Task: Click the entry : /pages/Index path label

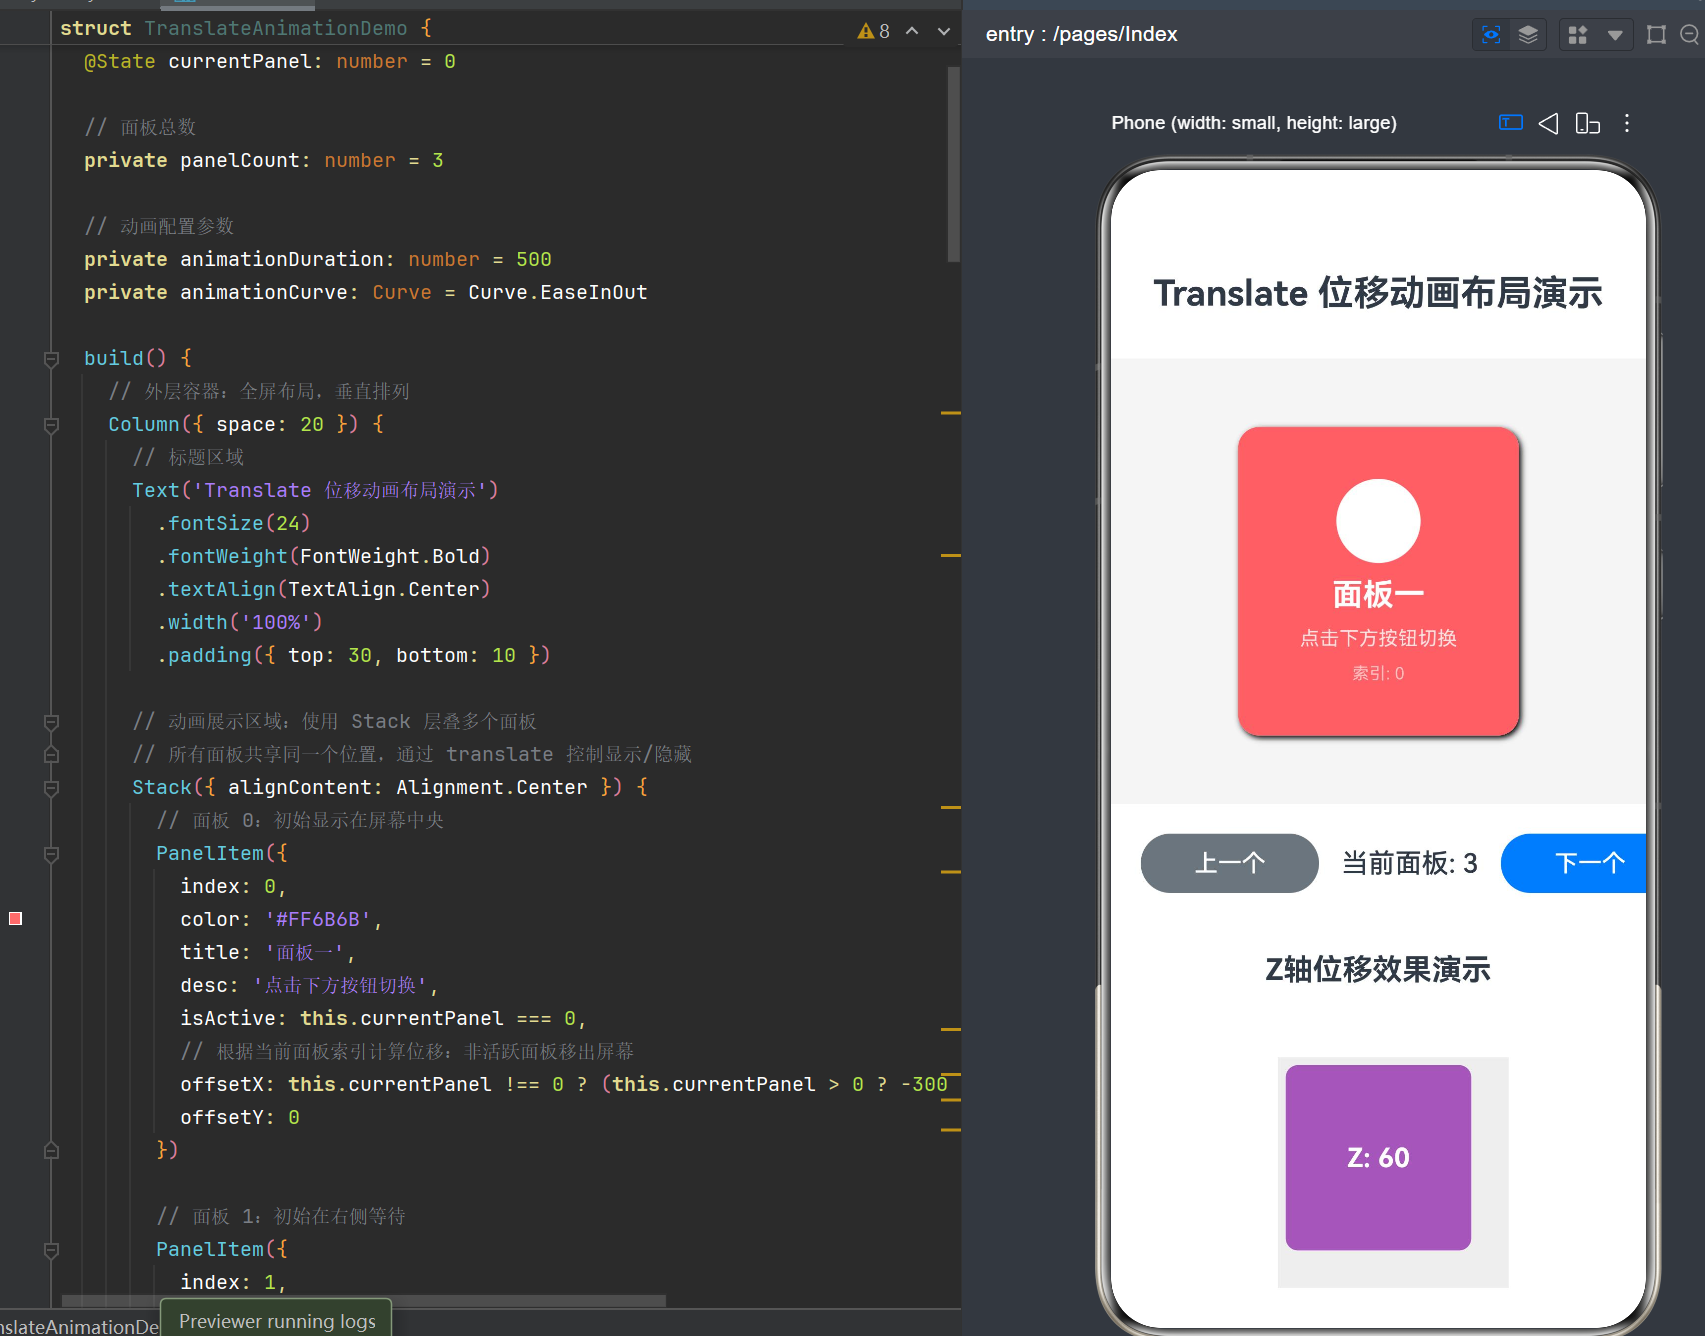Action: (x=1081, y=34)
